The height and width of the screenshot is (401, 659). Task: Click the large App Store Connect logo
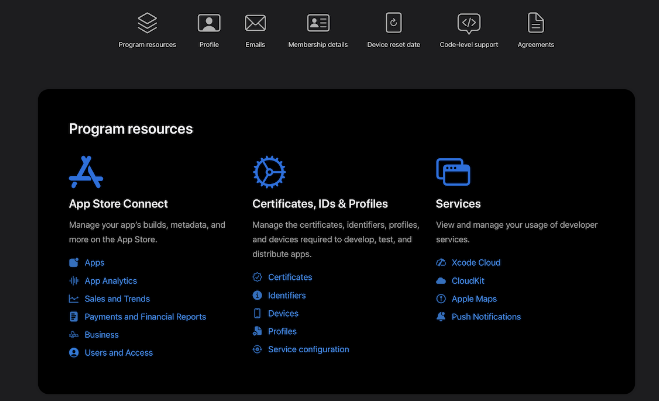coord(86,172)
